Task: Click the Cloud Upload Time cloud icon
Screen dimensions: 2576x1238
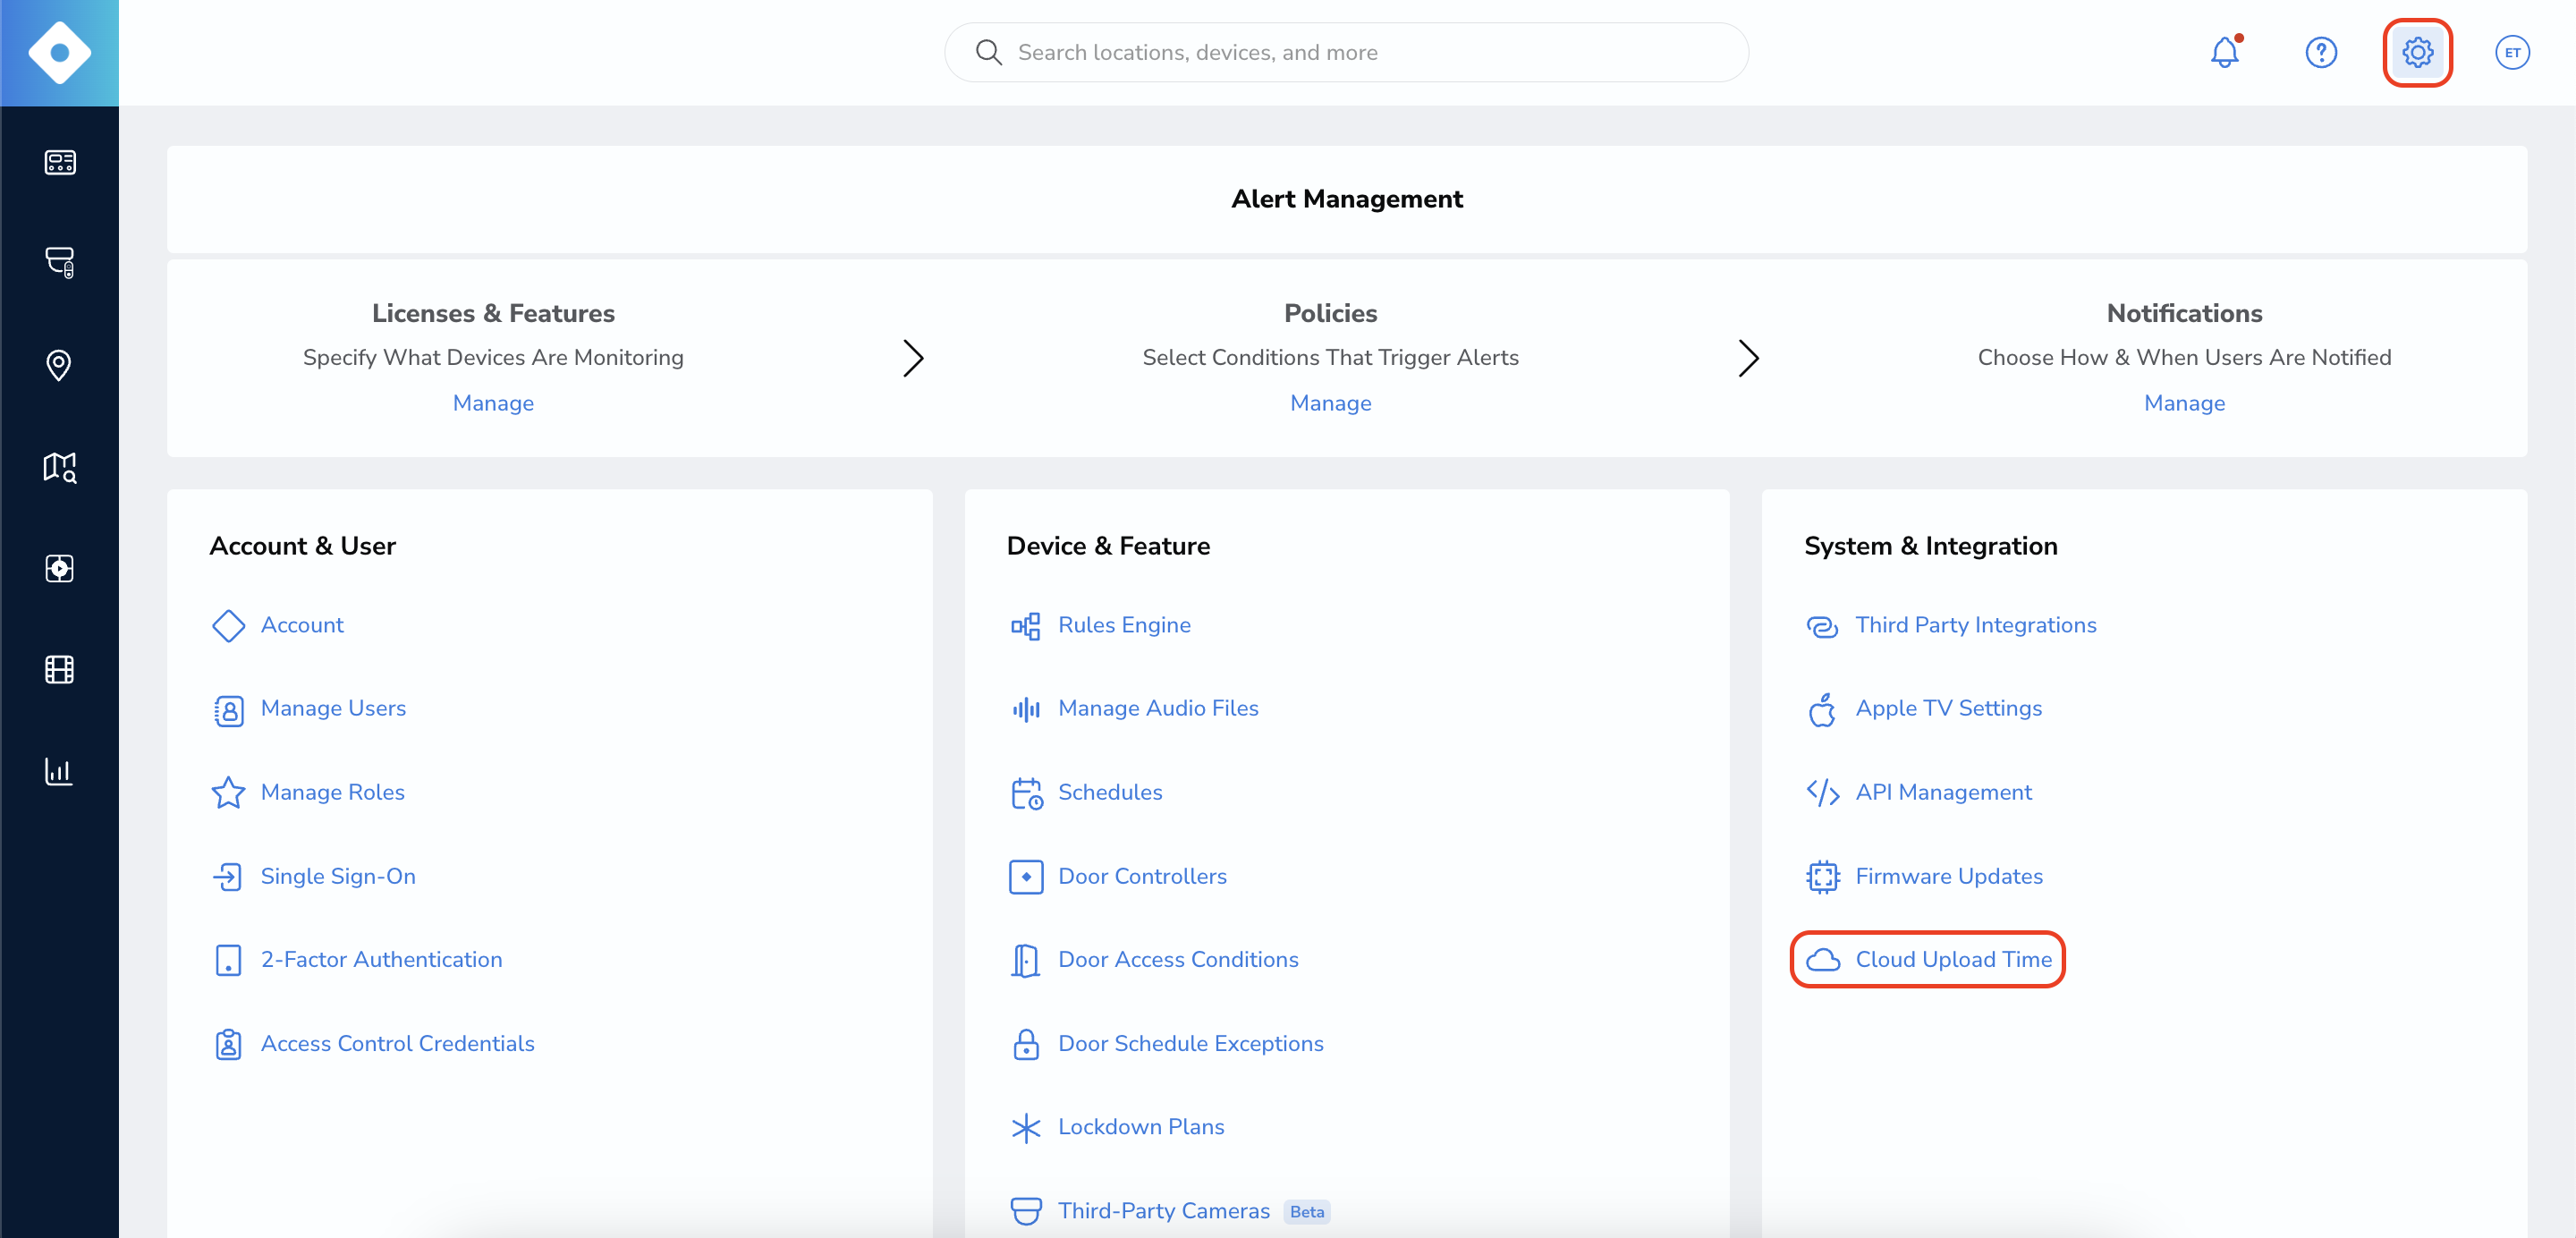Action: tap(1822, 960)
